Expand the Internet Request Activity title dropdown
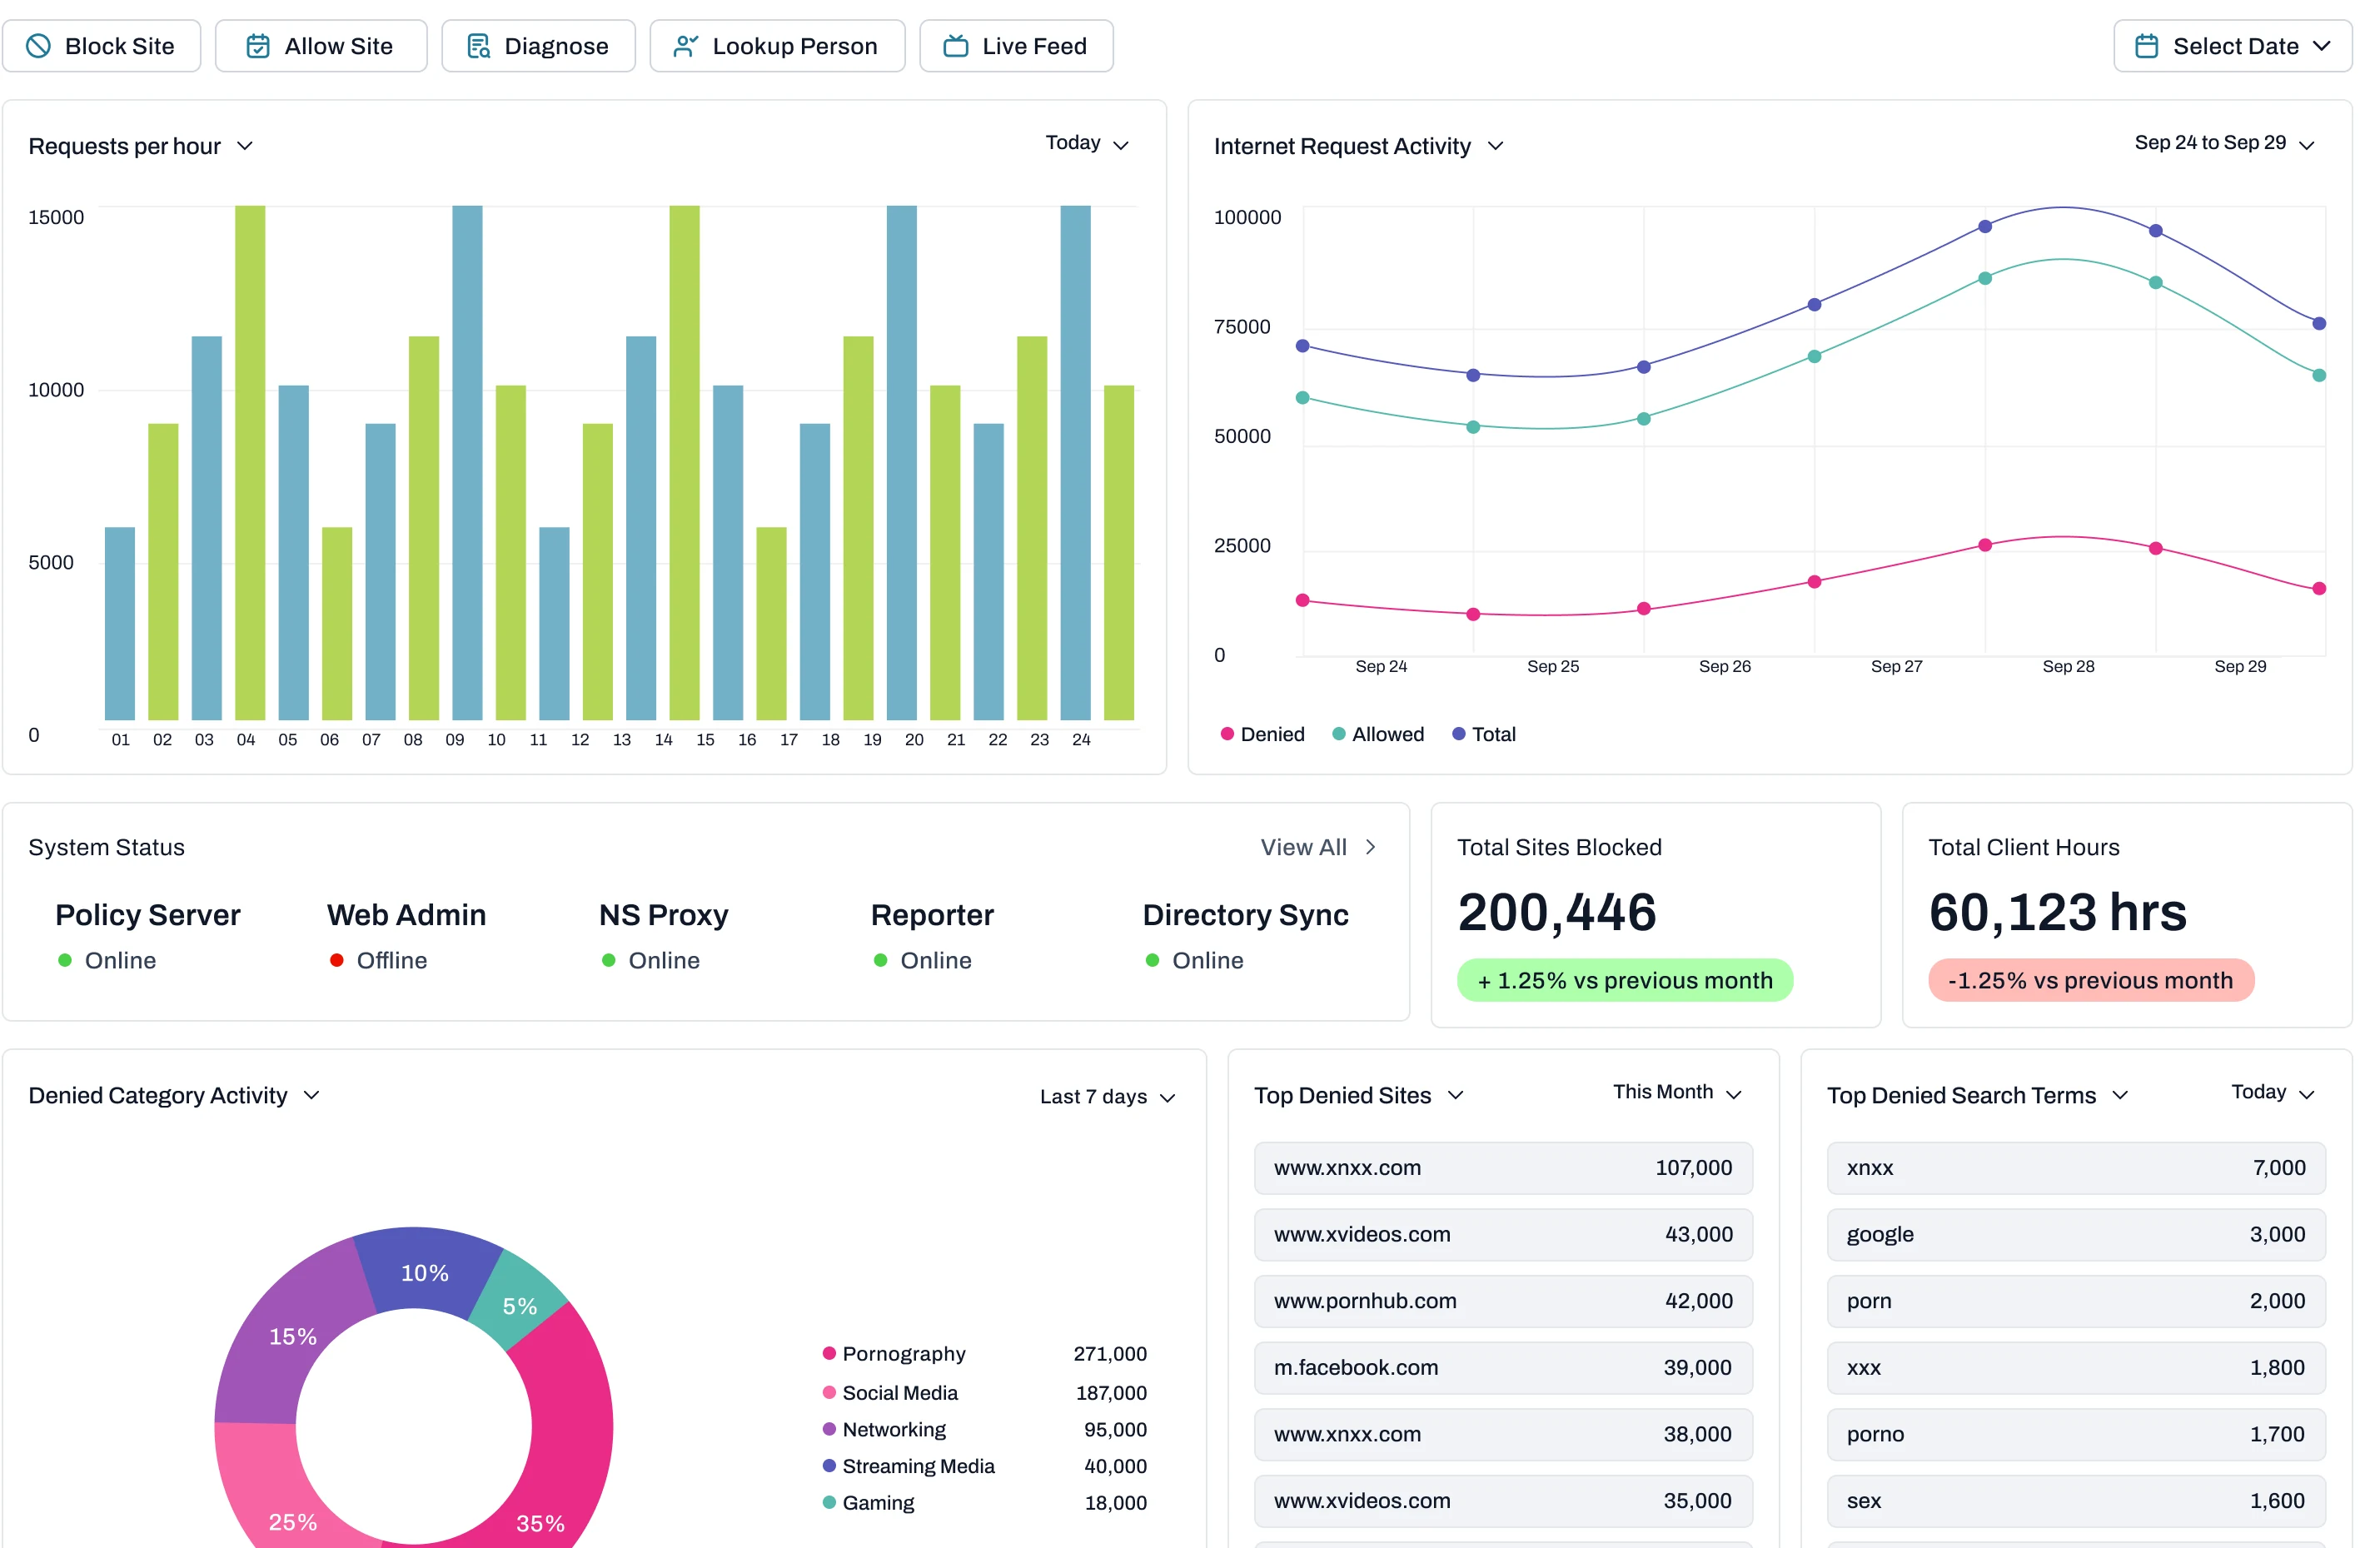 1495,146
